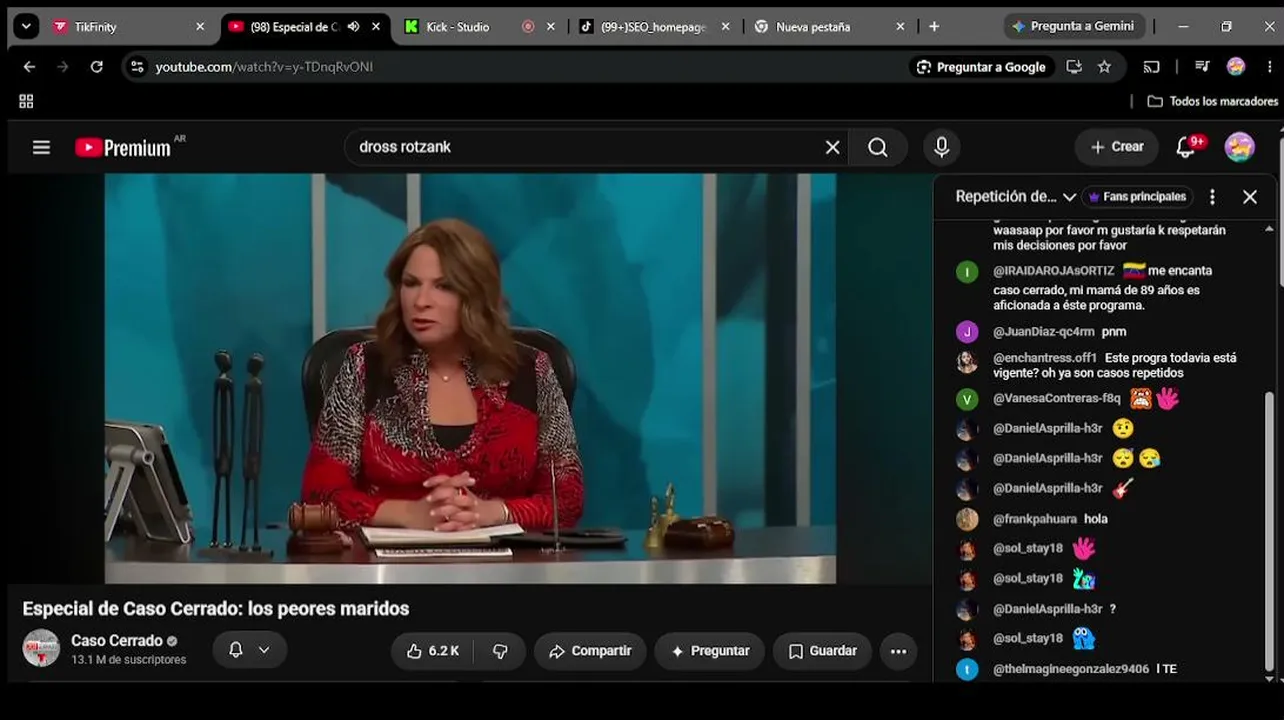Screen dimensions: 1284x720
Task: Click the install/screen icon beside Preguntar a Google
Action: (1074, 67)
